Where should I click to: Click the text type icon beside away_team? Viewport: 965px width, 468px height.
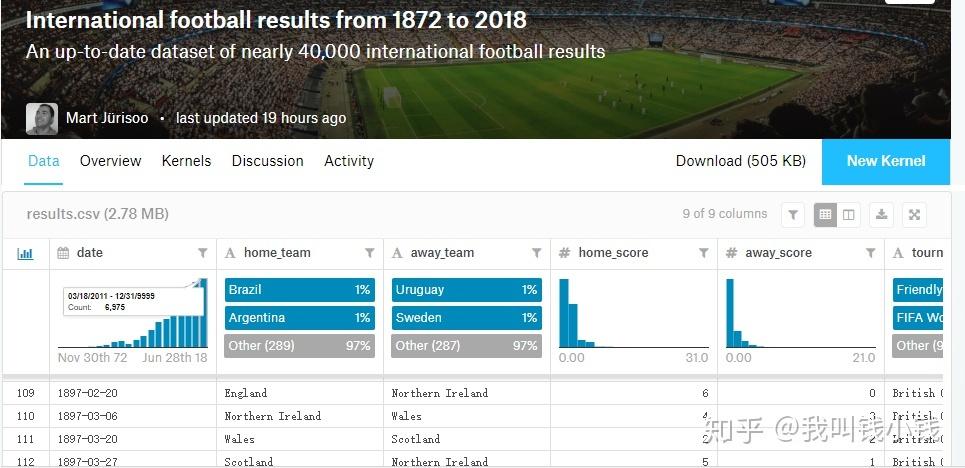click(x=398, y=253)
